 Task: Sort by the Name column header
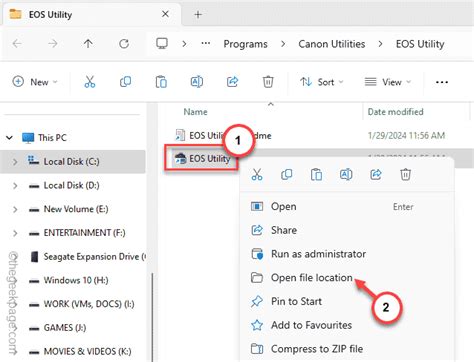(x=195, y=112)
